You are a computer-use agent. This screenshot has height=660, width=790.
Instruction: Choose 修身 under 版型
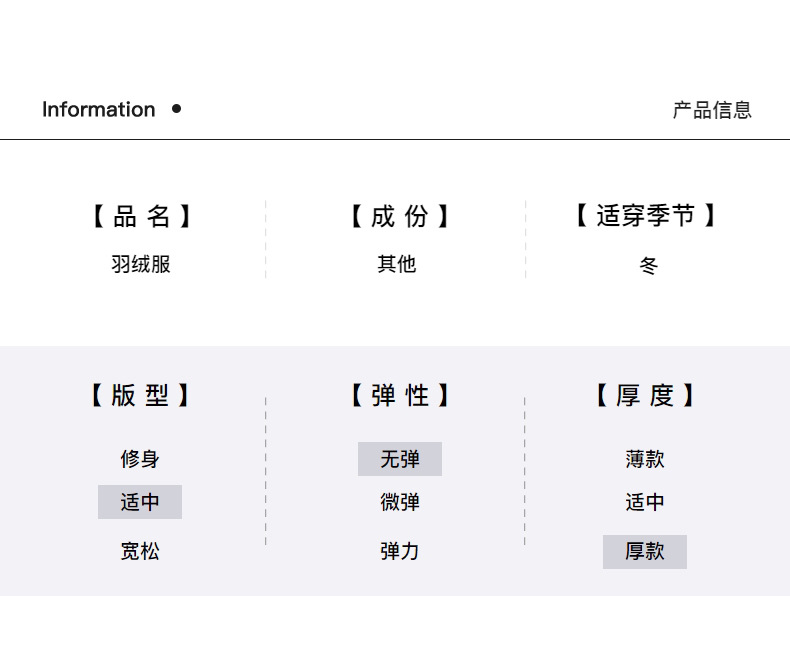point(140,459)
